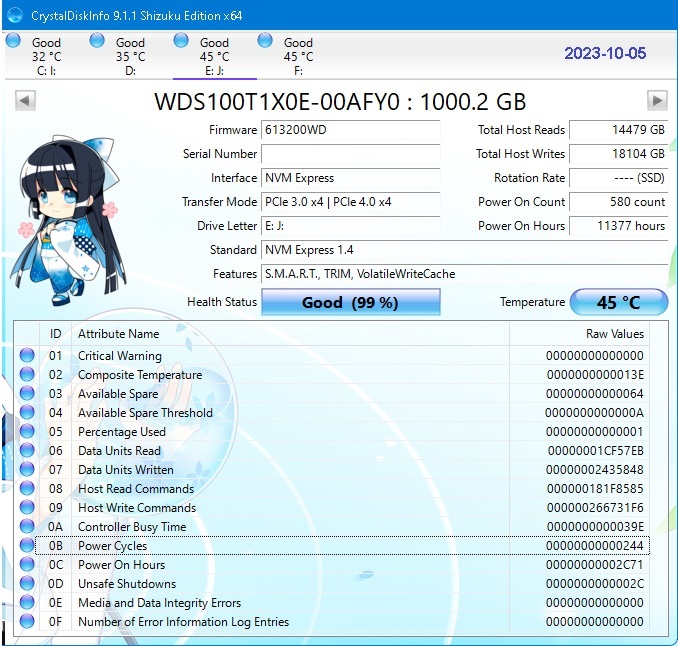This screenshot has width=678, height=646.
Task: Click raw value 0000000000013E
Action: (595, 374)
